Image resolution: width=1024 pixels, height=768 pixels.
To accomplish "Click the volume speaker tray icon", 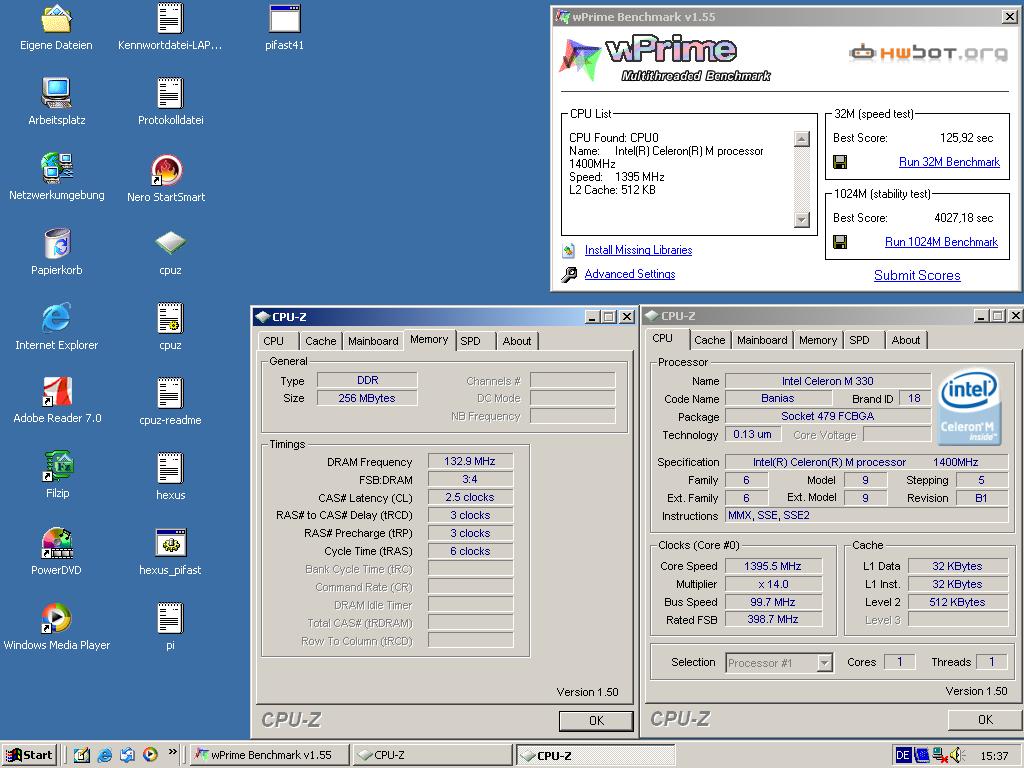I will [957, 755].
